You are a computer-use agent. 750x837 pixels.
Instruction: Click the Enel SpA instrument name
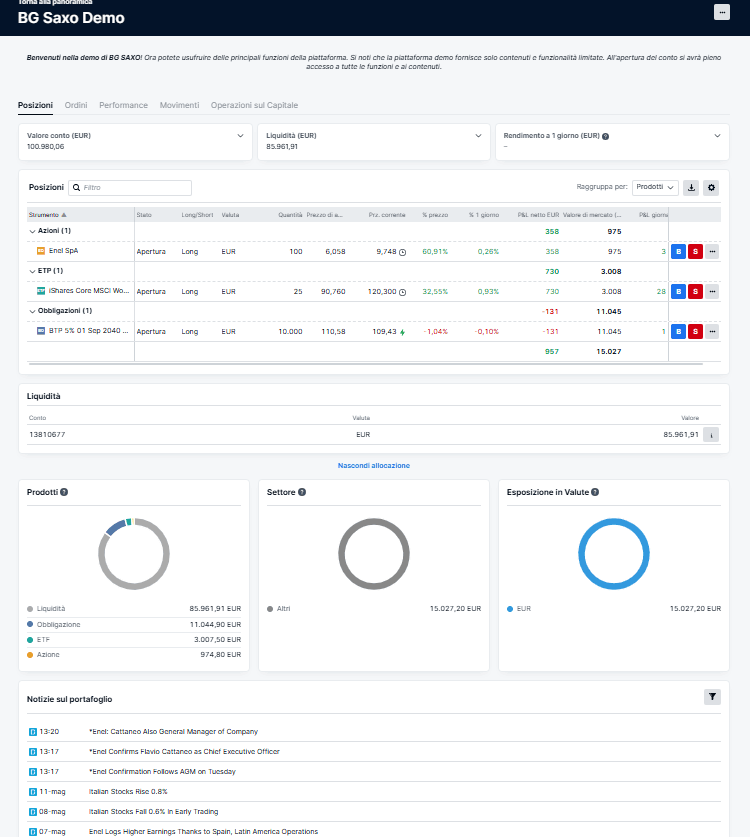[x=64, y=251]
